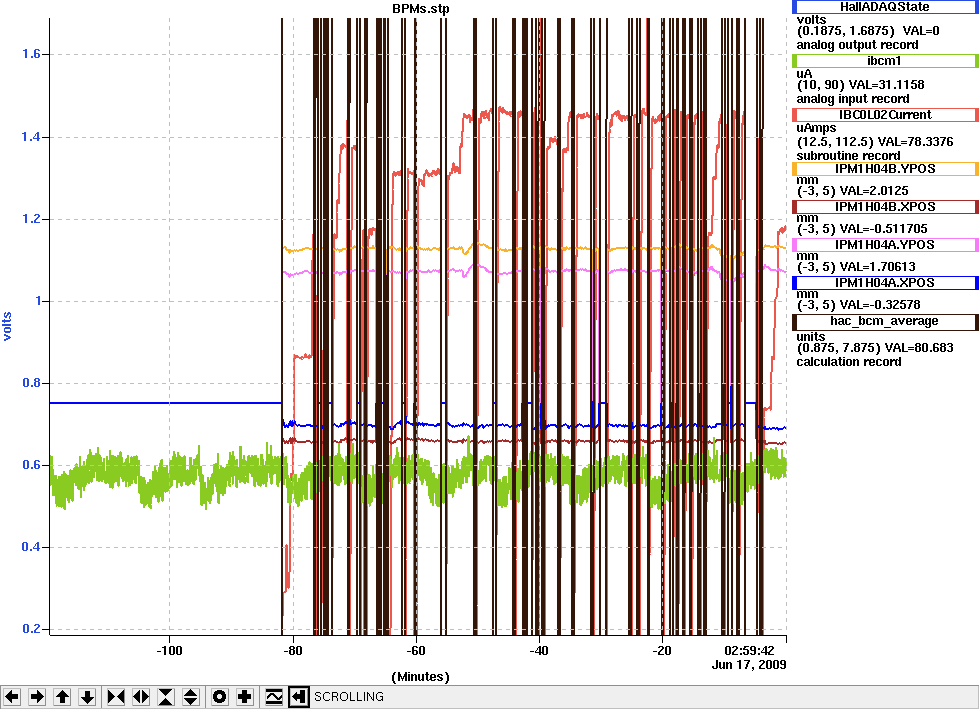Click the 'VAL=2.0125' value line
Screen dimensions: 979x709
[852, 191]
